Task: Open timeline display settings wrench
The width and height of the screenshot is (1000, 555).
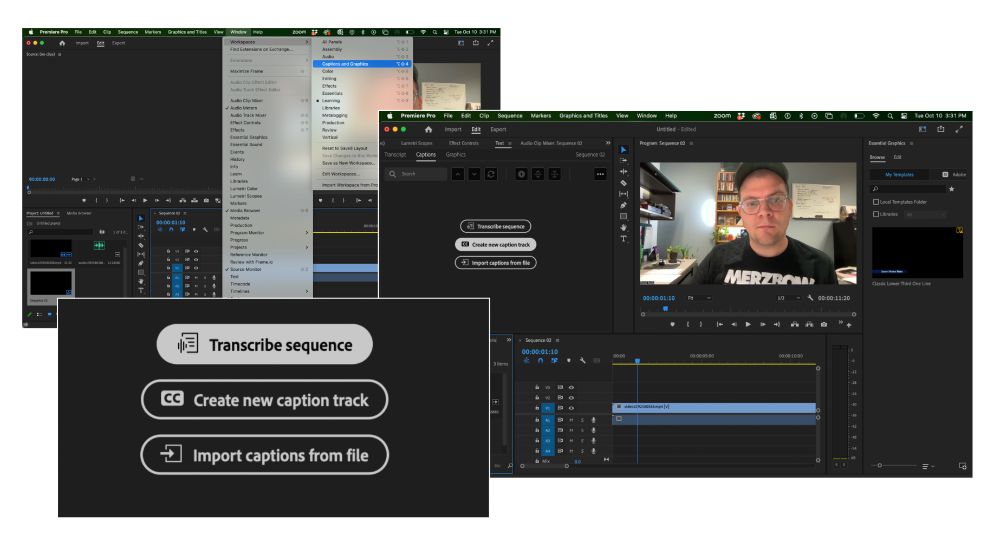Action: (x=582, y=361)
